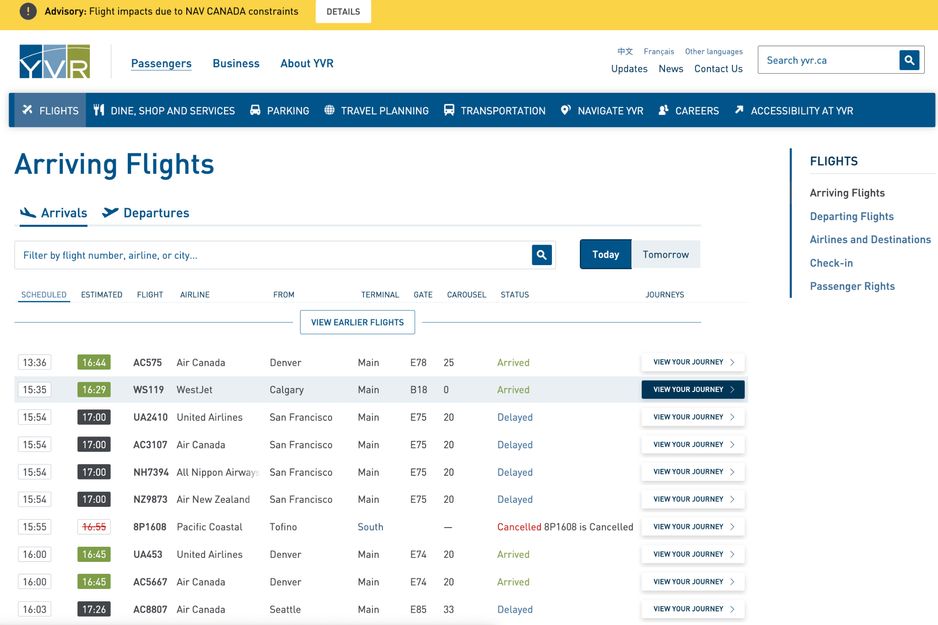The width and height of the screenshot is (938, 625).
Task: Select the Today date toggle
Action: [605, 255]
